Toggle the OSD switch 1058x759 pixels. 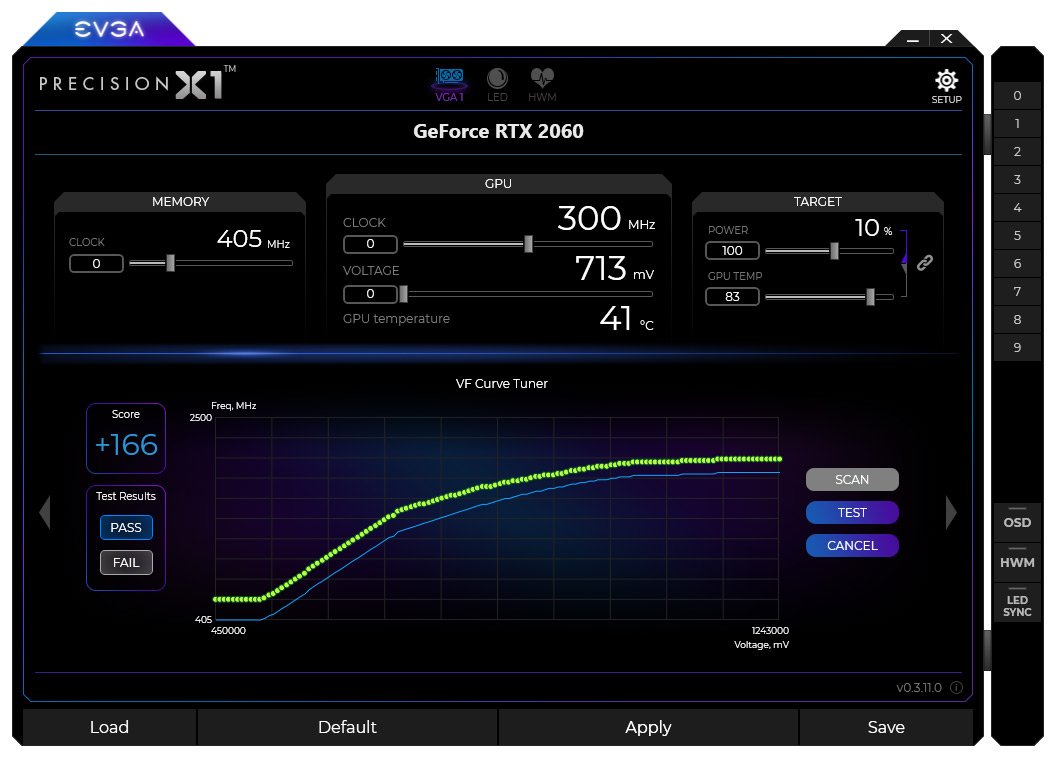(x=1017, y=518)
